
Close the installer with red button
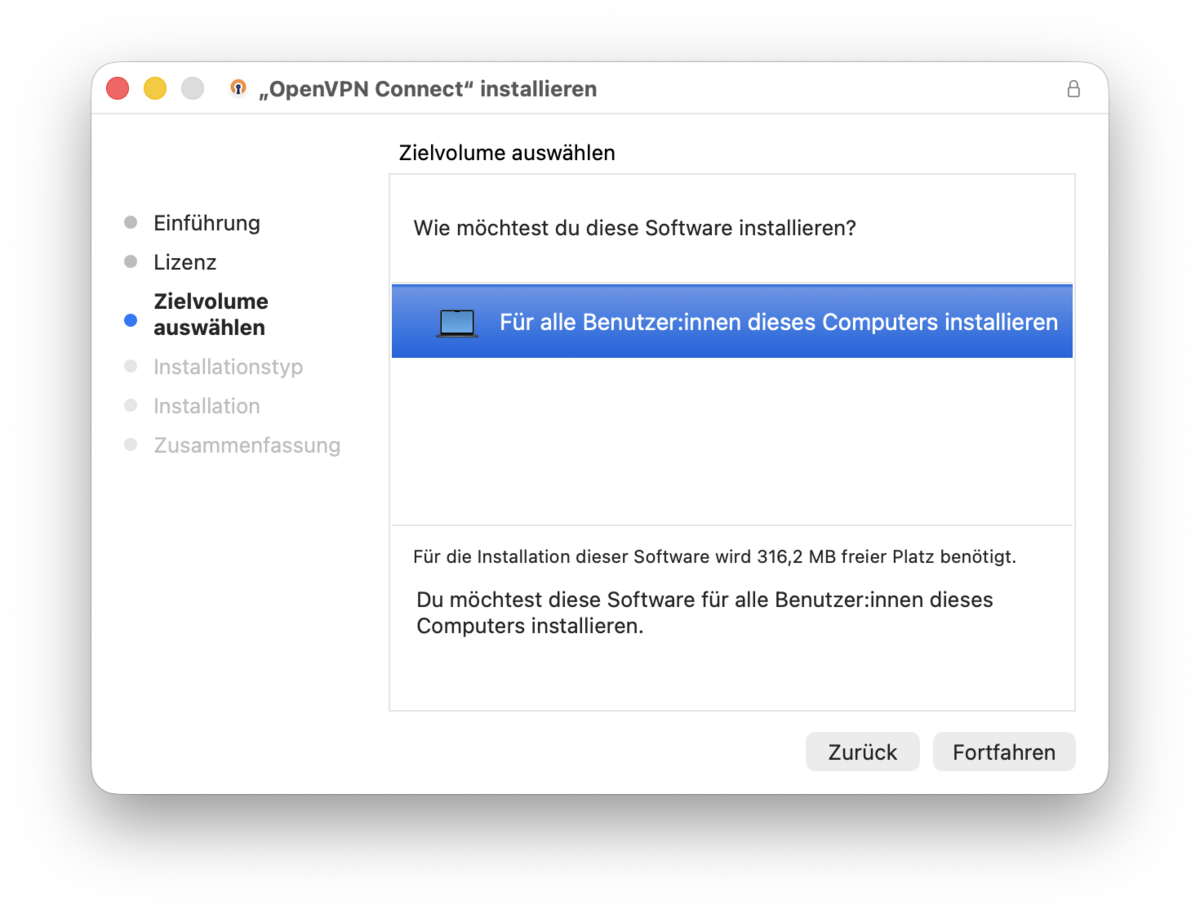[118, 88]
